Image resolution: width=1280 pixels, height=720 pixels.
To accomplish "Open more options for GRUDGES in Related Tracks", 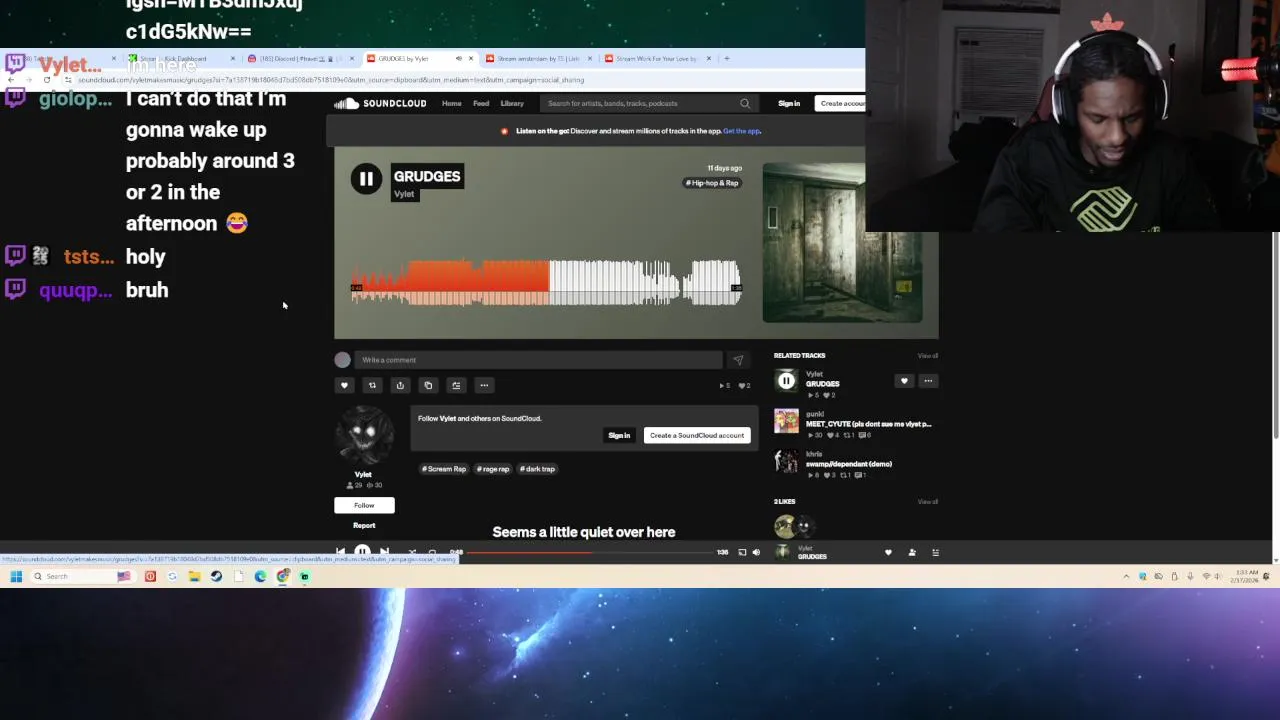I will [928, 381].
